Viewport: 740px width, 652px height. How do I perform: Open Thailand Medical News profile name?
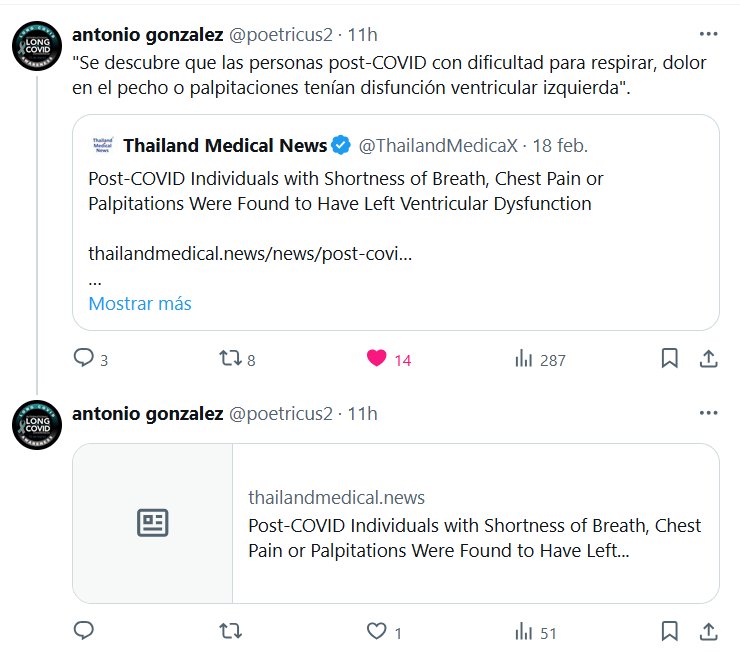225,146
